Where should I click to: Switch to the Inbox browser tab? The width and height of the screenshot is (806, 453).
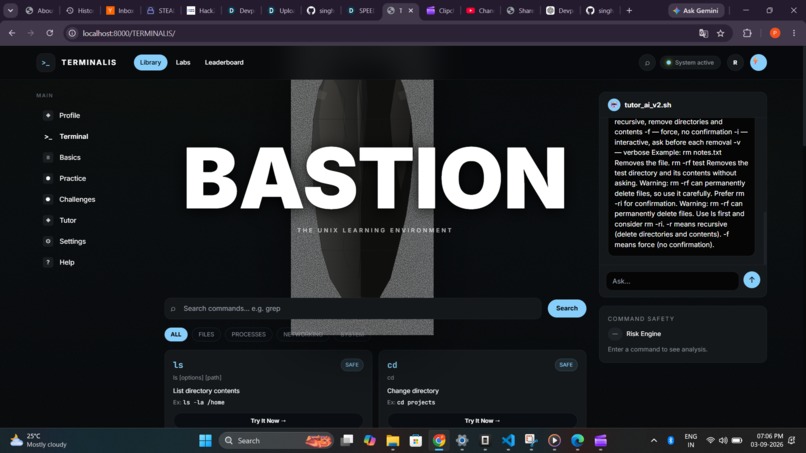click(x=120, y=10)
